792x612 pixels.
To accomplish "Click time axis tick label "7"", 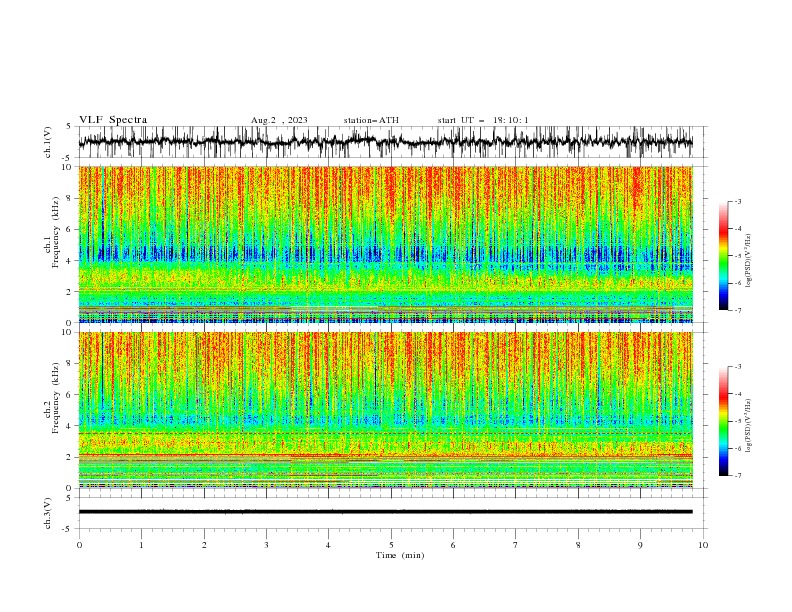I will pyautogui.click(x=516, y=545).
